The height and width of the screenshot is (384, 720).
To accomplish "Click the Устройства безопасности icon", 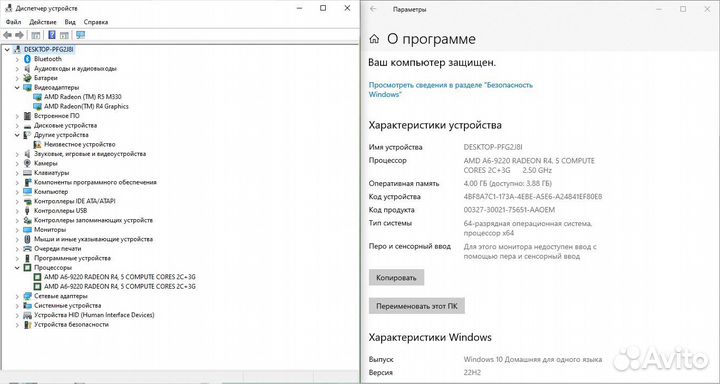I will [27, 324].
